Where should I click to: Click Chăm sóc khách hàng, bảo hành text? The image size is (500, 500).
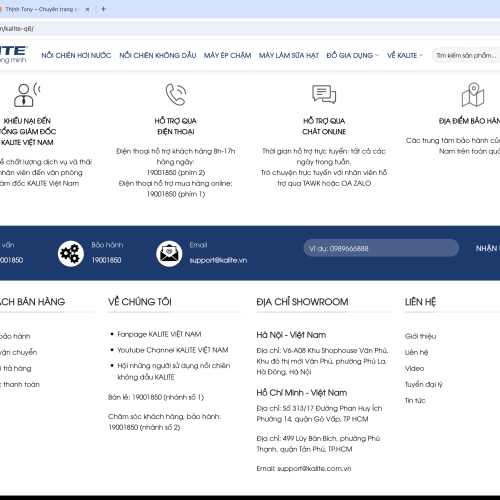[164, 416]
